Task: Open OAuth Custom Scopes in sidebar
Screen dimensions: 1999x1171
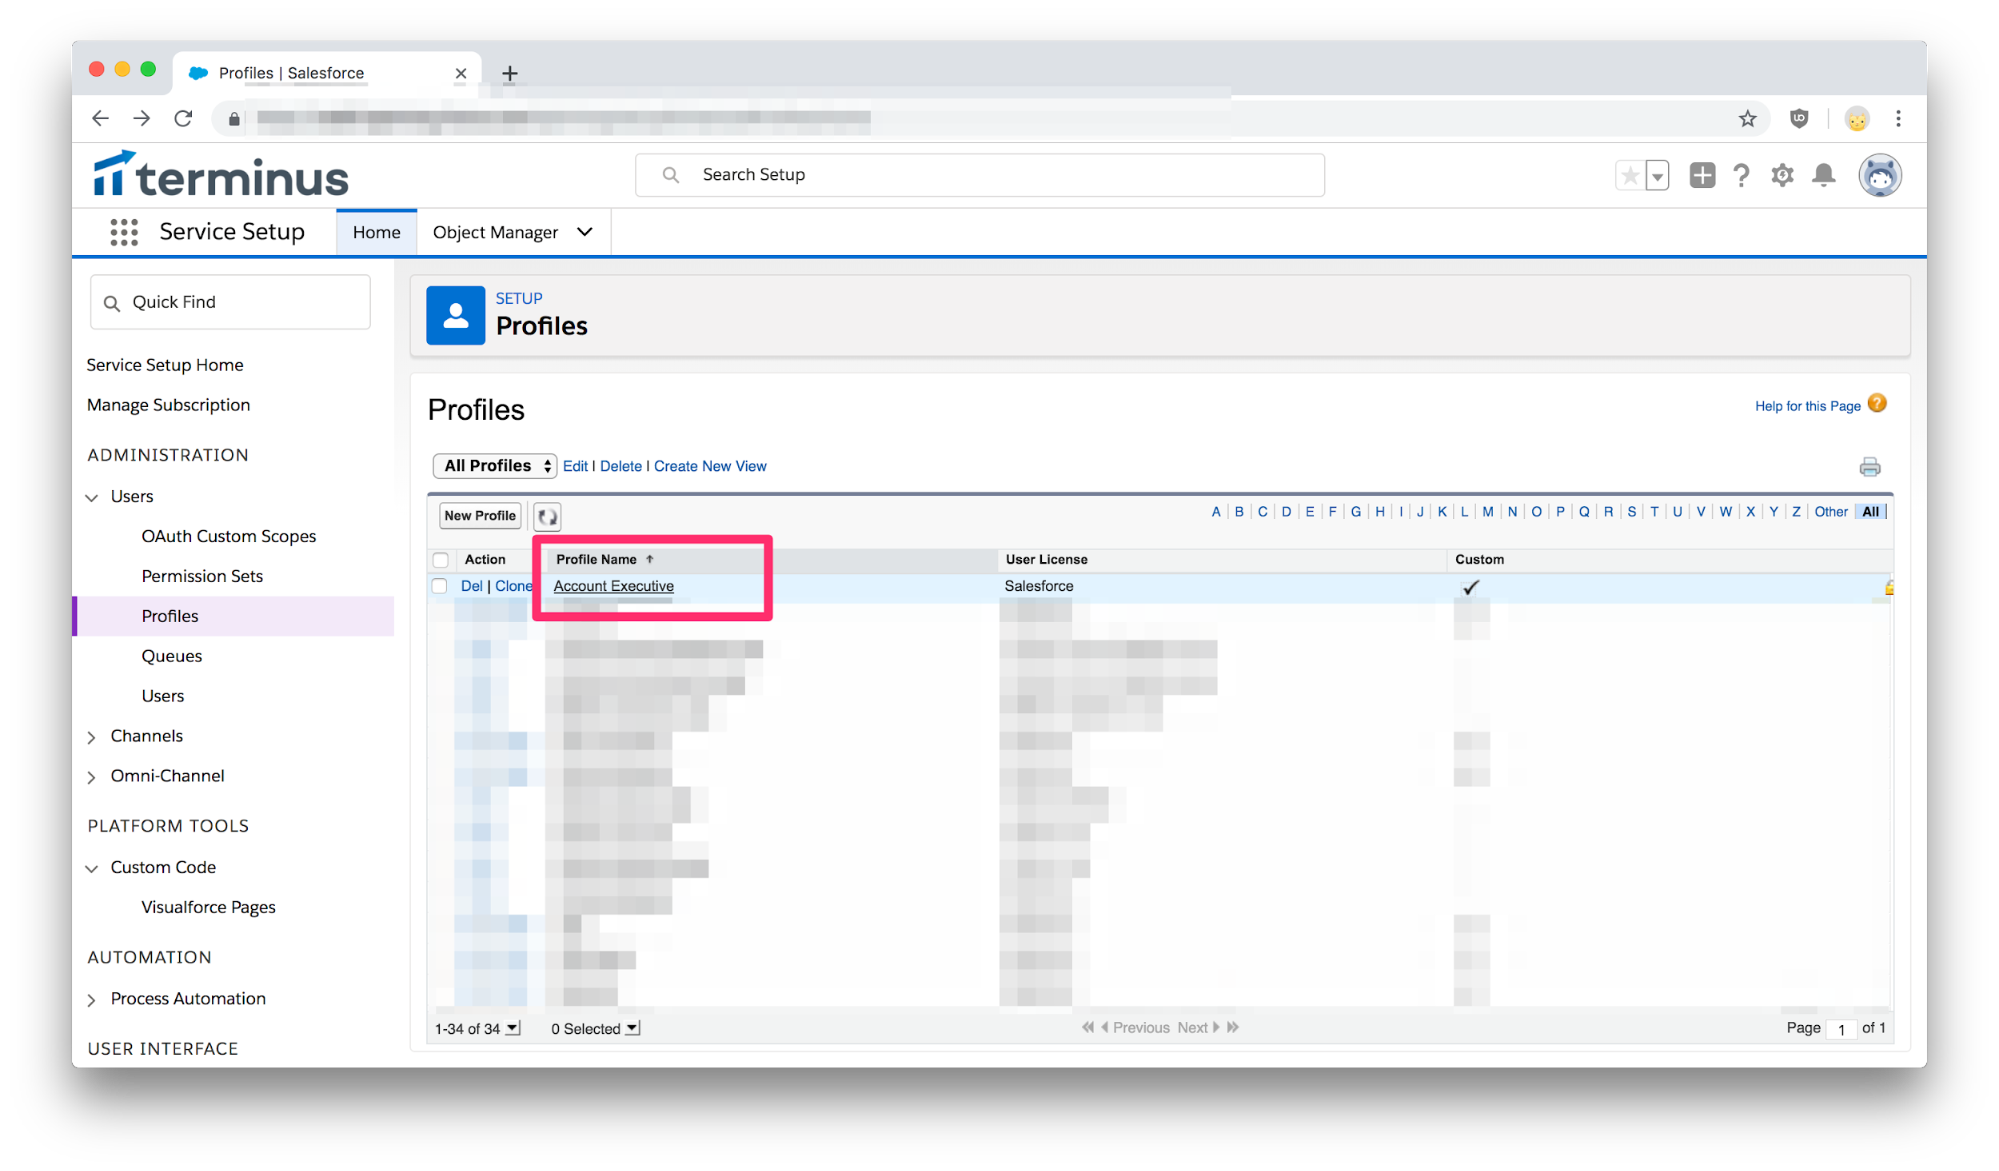Action: point(229,536)
